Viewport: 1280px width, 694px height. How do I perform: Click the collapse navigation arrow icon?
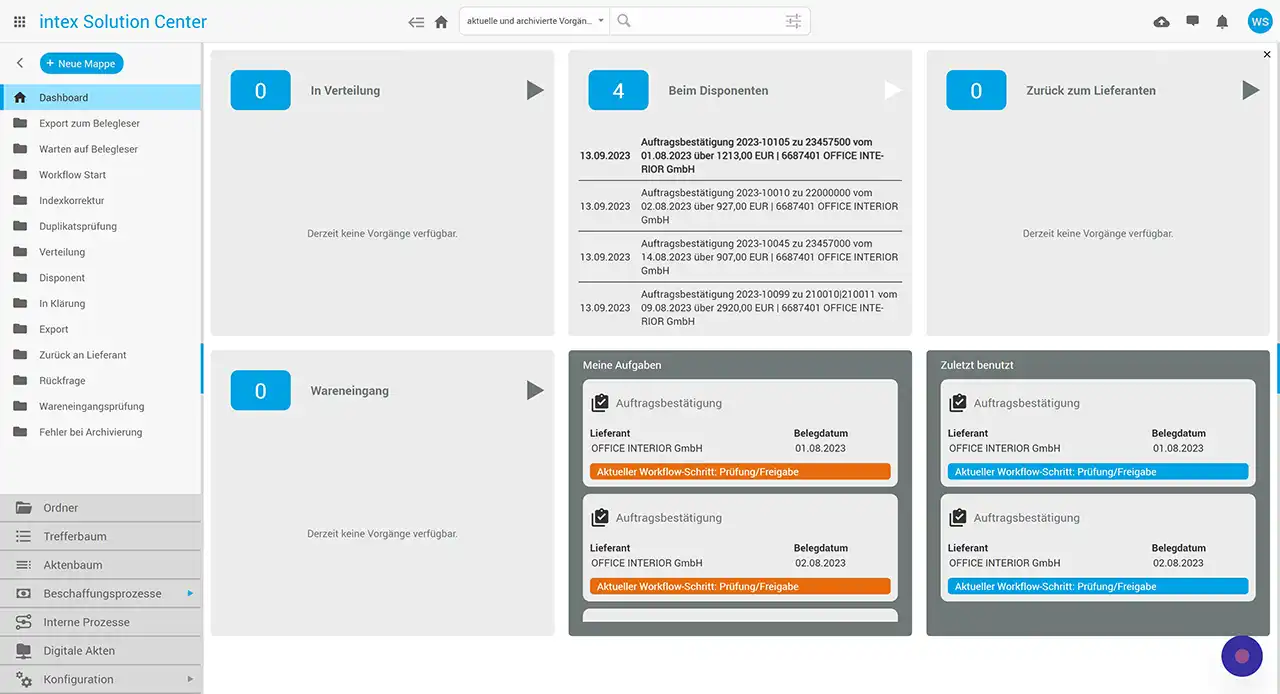point(416,22)
